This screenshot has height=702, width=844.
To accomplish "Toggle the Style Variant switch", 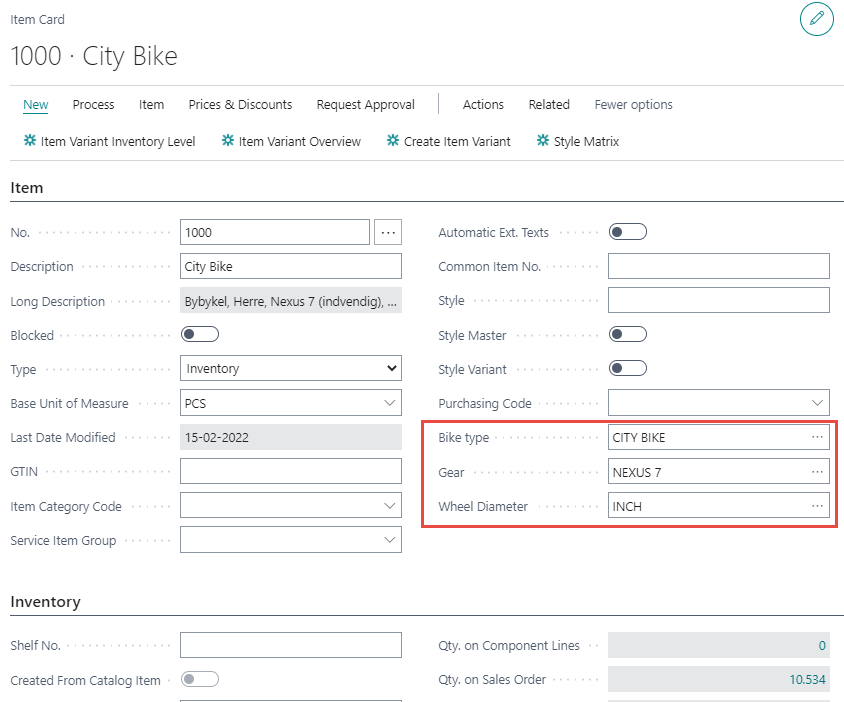I will coord(627,369).
